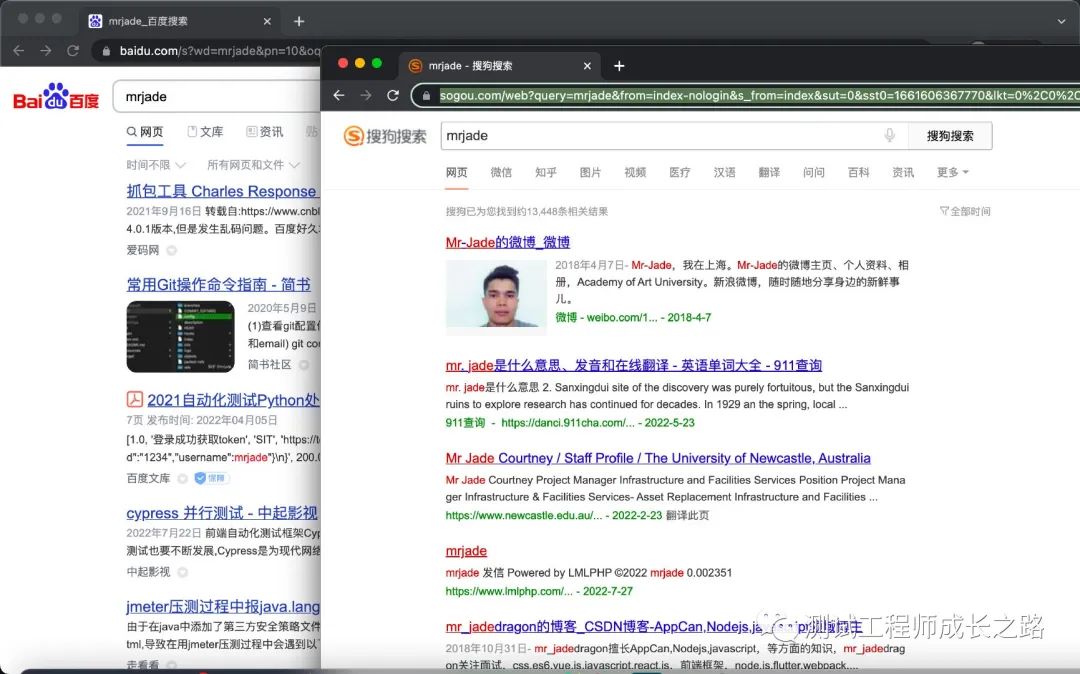Open 2021自动化测试Python result in Baidu
Screen dimensions: 1080x674
click(x=233, y=400)
